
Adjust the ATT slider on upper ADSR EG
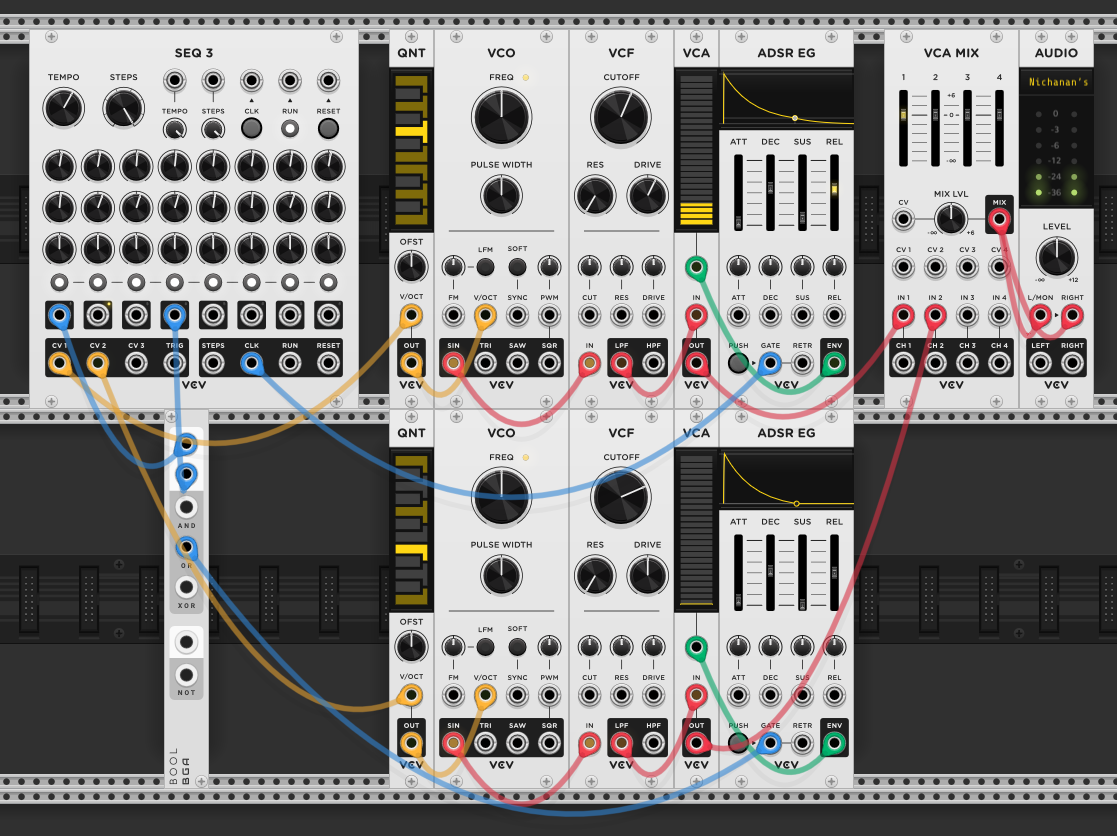[738, 192]
